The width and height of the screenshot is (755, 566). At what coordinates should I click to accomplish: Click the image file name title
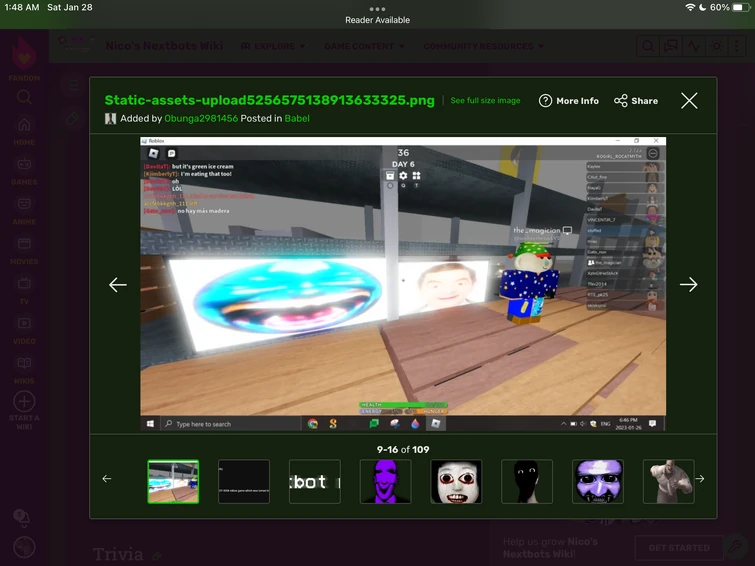270,100
